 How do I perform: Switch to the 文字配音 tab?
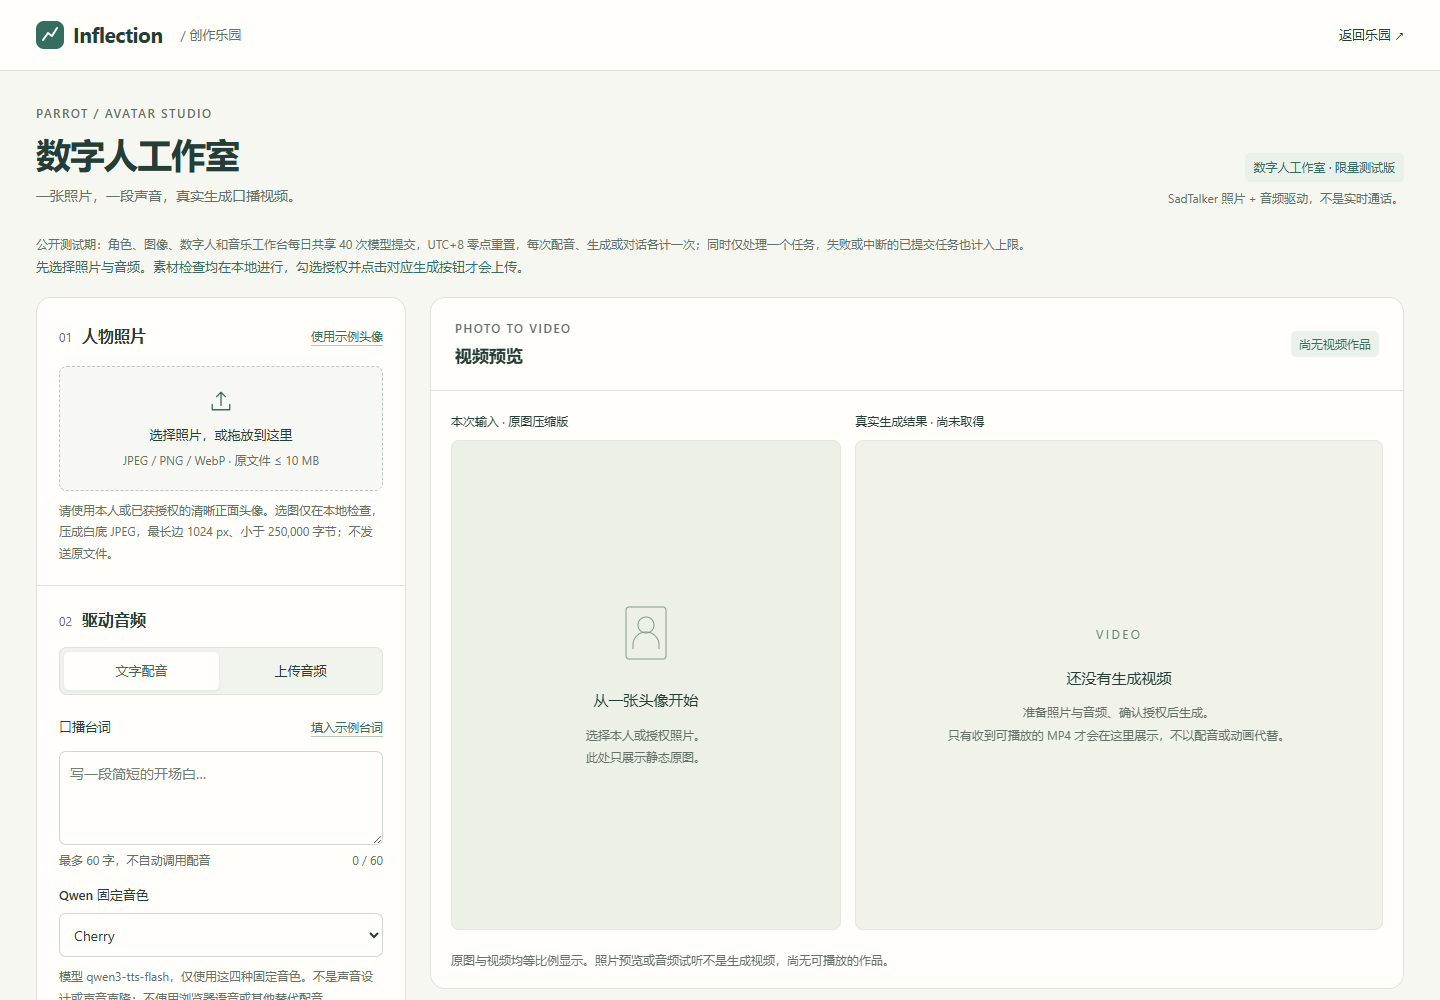(141, 671)
